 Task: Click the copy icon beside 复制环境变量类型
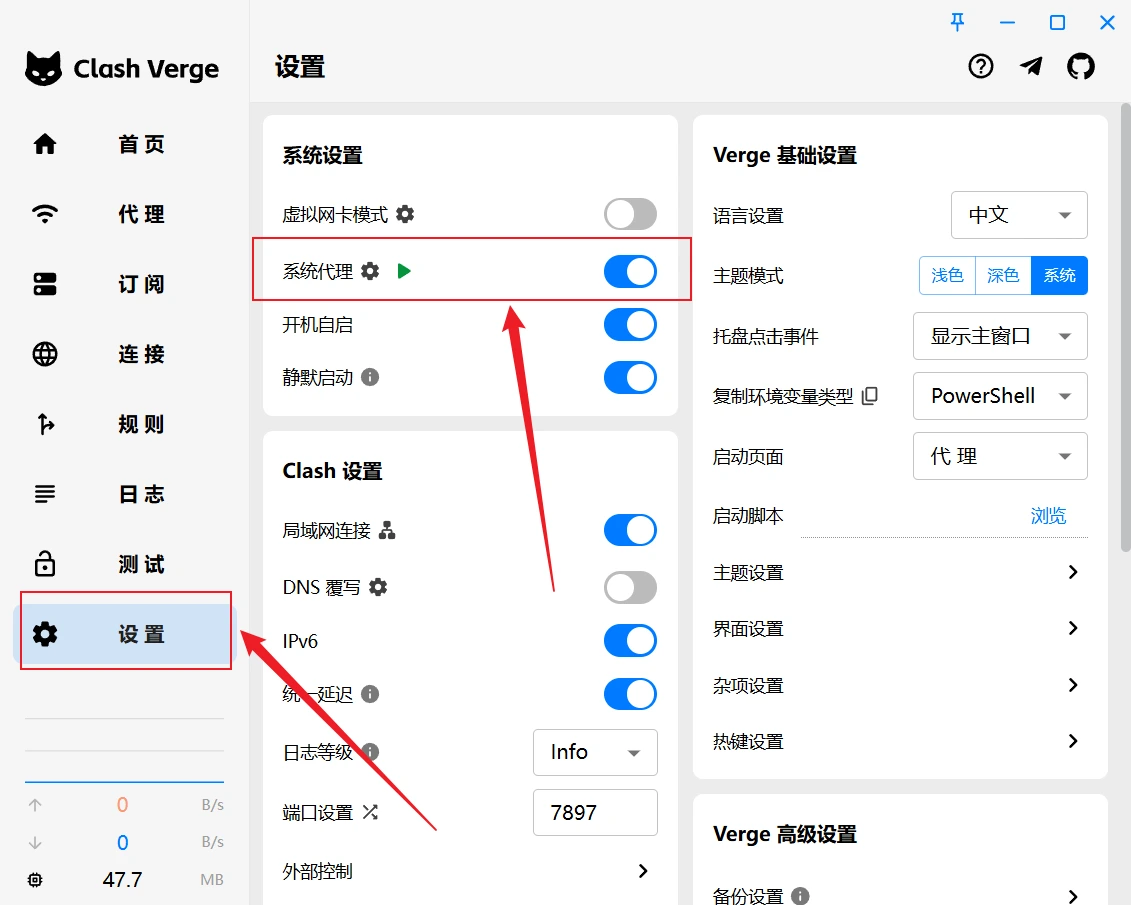(x=870, y=396)
